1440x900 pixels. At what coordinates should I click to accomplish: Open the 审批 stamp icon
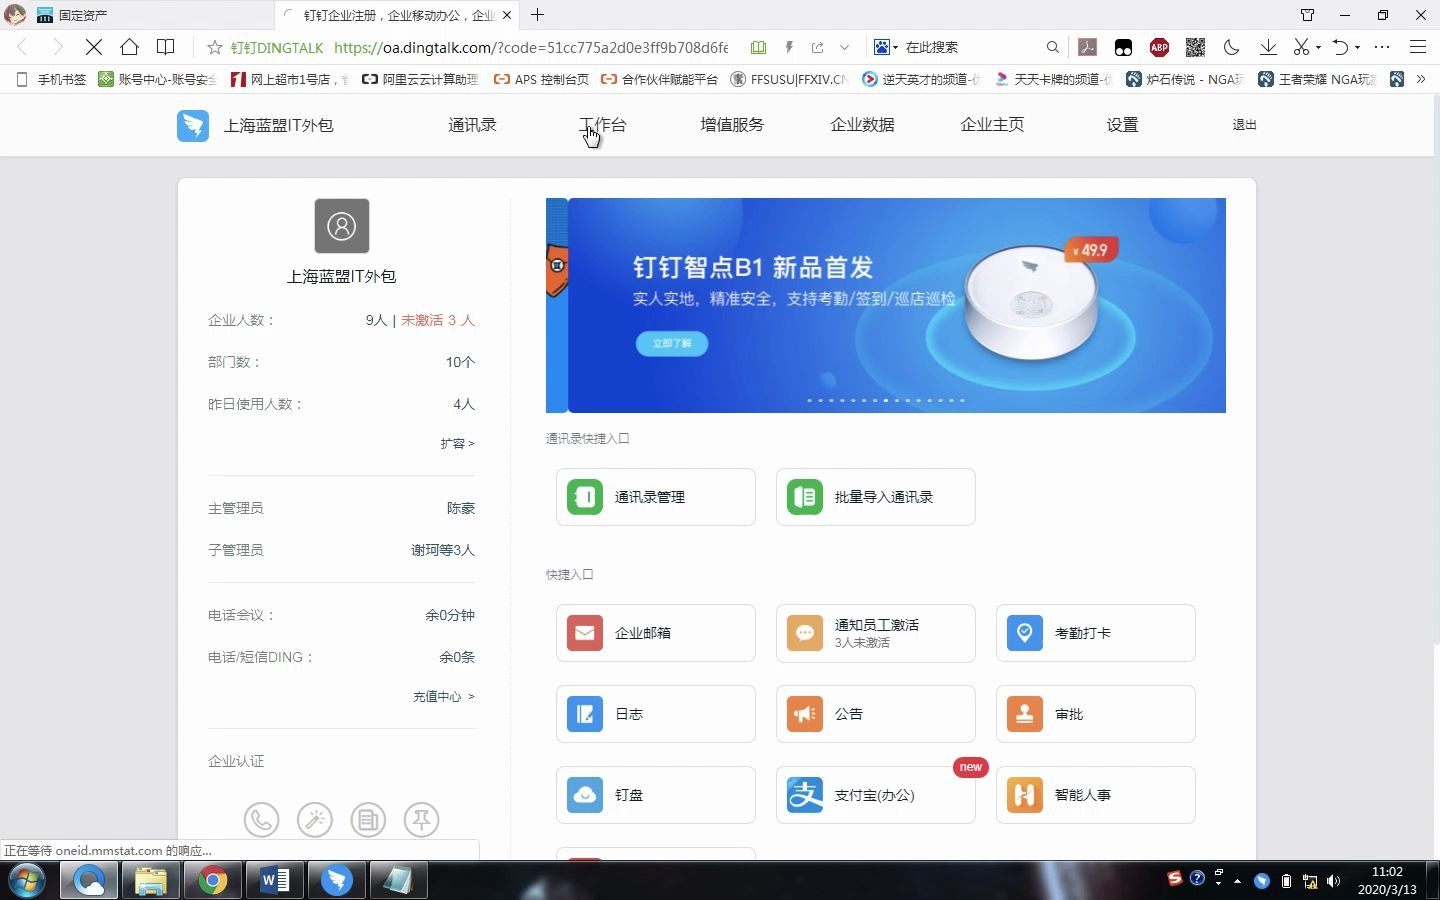[1025, 714]
